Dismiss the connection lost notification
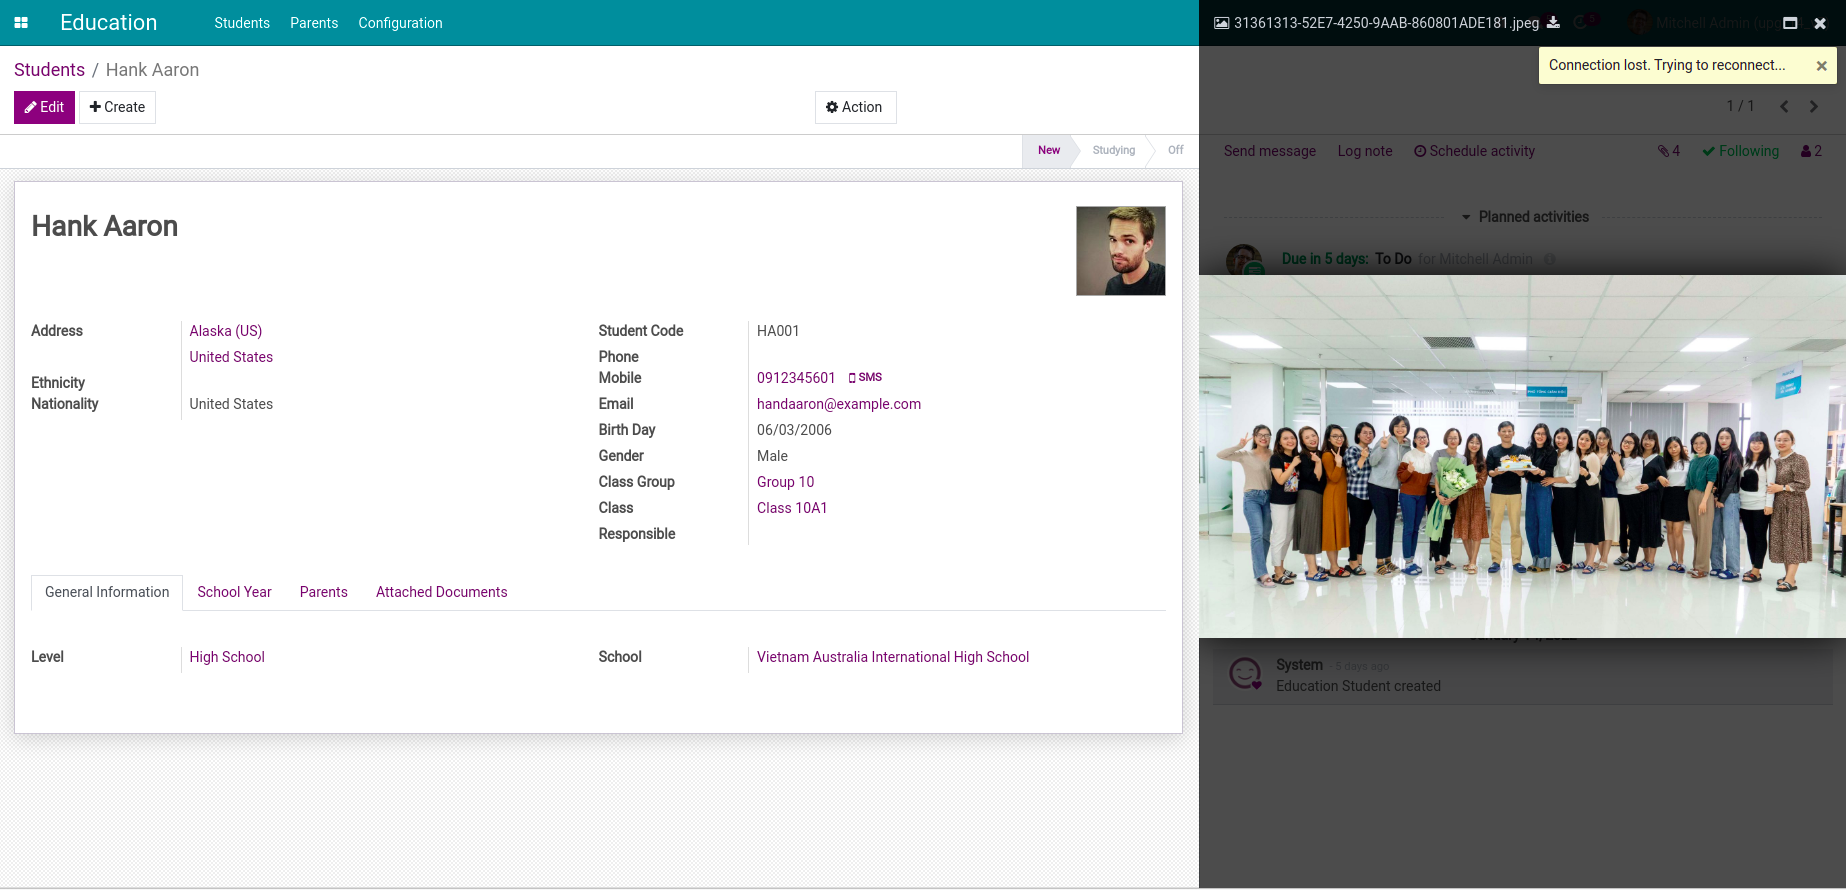Viewport: 1846px width, 890px height. (1821, 66)
